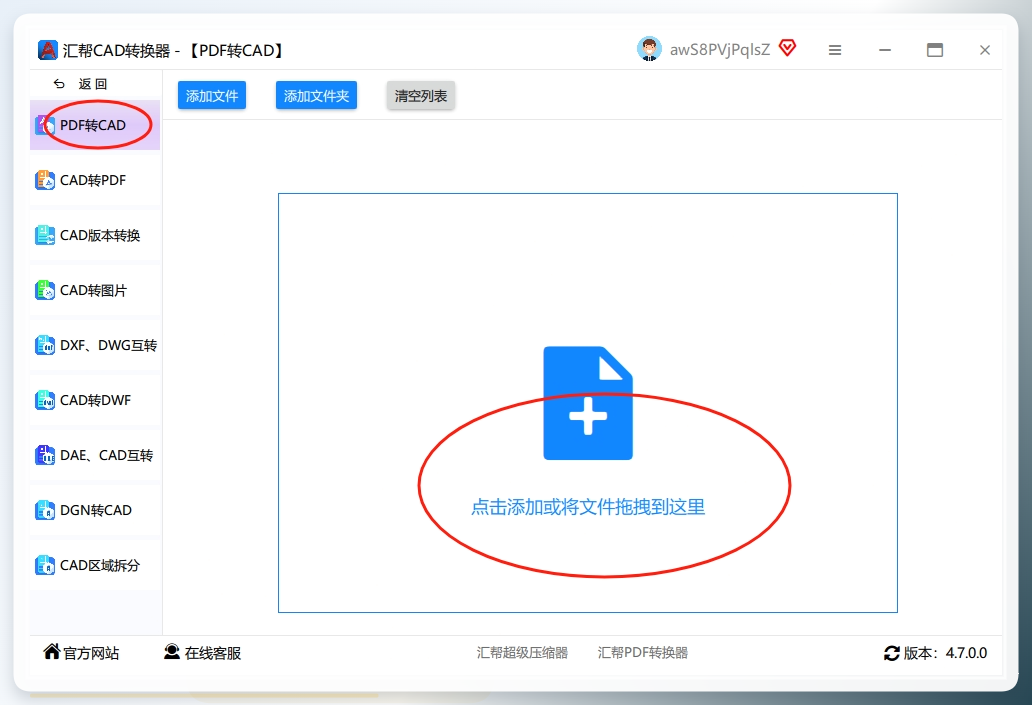Screen dimensions: 1032x705
Task: Open 汇帮超级压缩器 link
Action: pyautogui.click(x=522, y=652)
